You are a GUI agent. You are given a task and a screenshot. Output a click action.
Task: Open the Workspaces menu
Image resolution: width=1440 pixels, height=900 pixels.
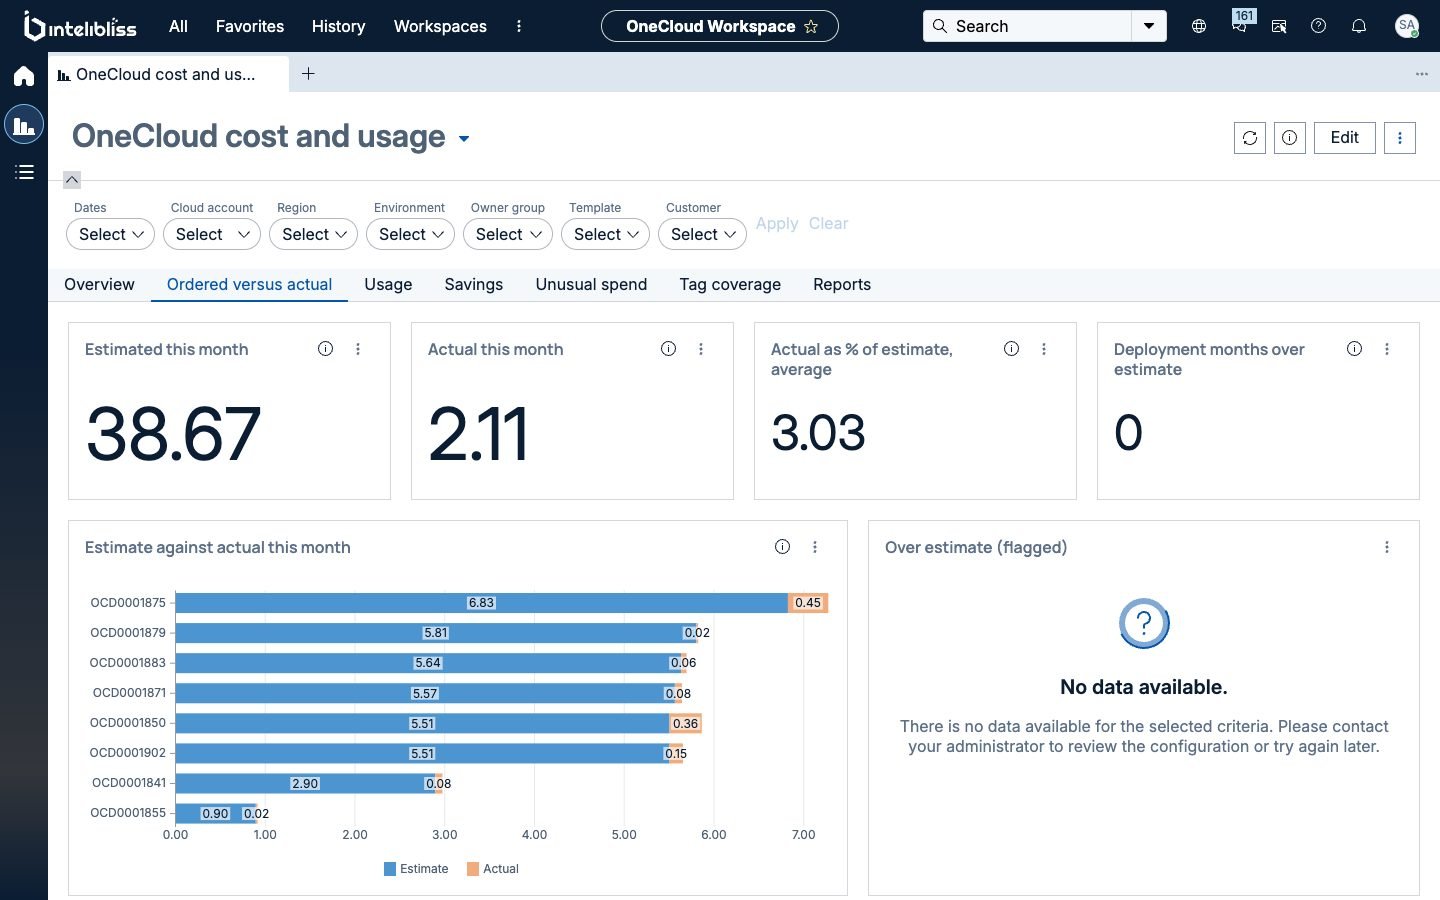pyautogui.click(x=440, y=26)
